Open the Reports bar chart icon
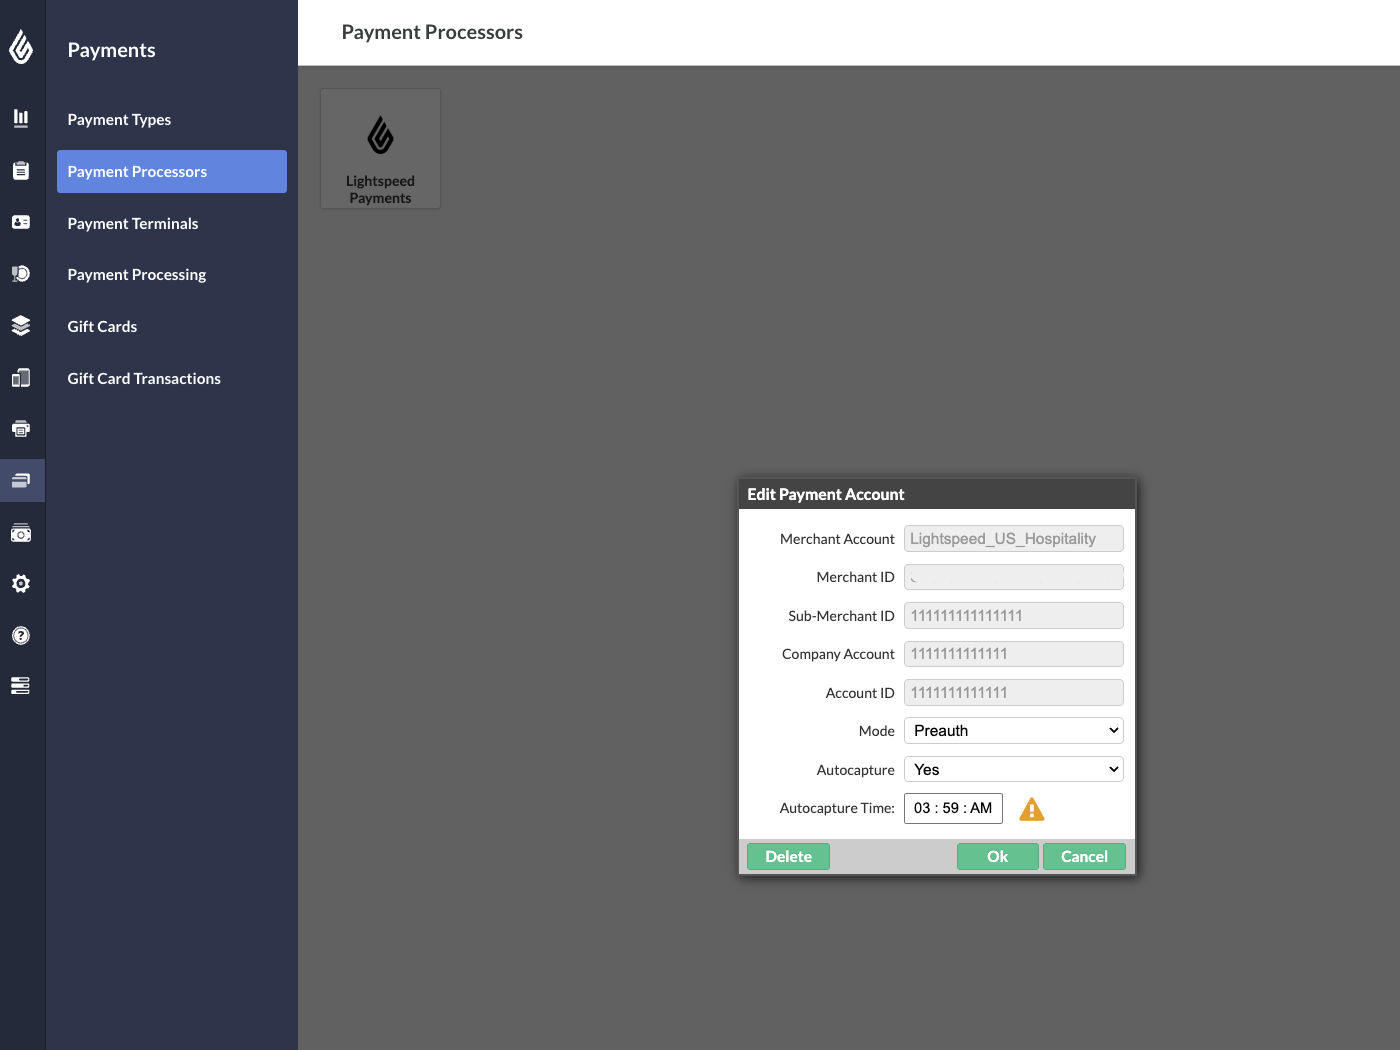 click(21, 118)
